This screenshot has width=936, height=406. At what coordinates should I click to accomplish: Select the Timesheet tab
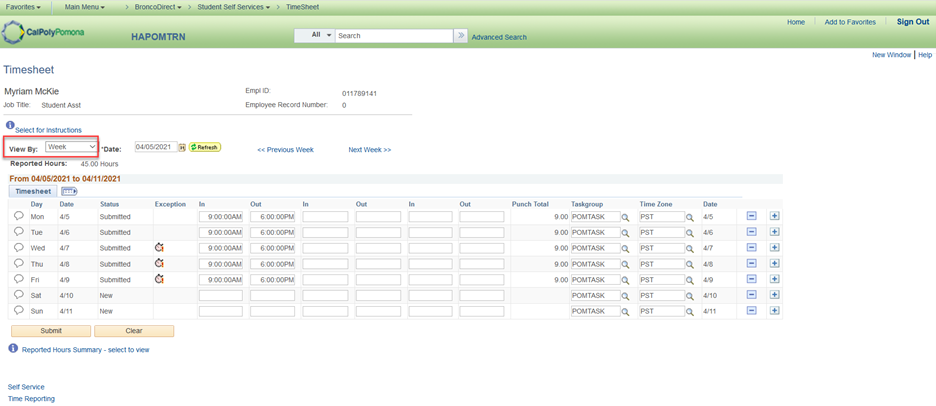pos(33,192)
